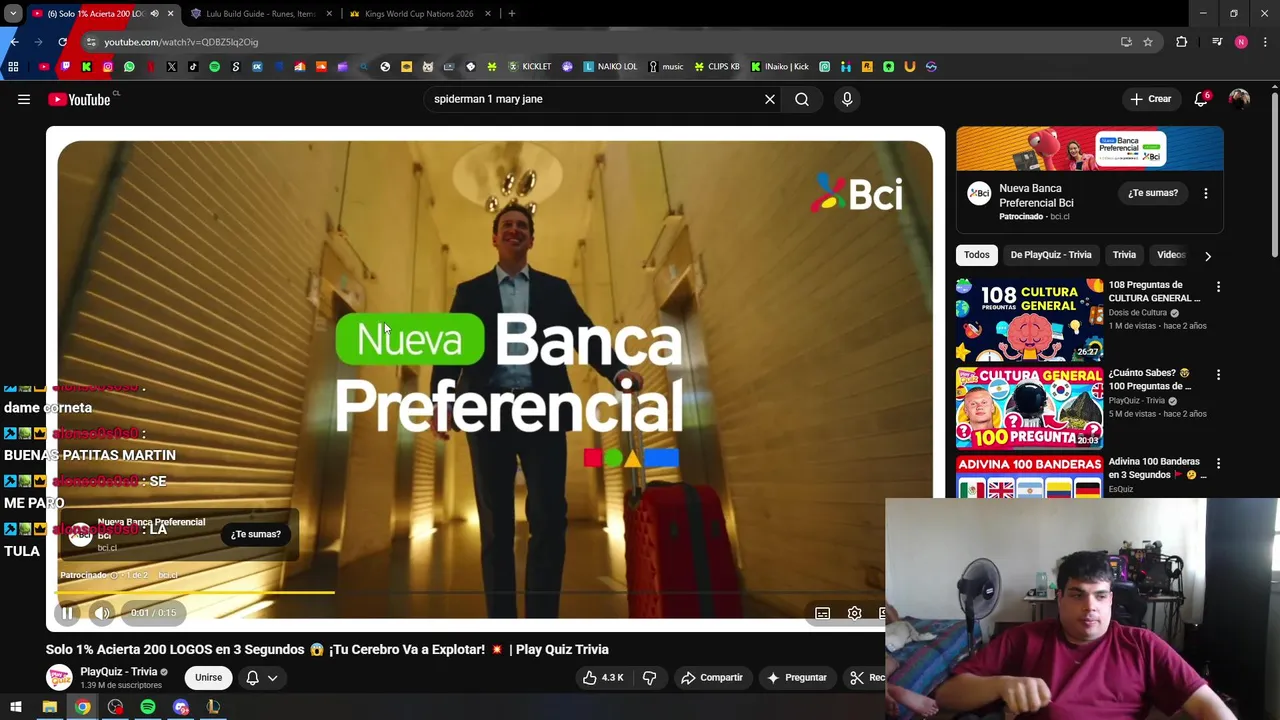Click the browser address bar URL

181,42
